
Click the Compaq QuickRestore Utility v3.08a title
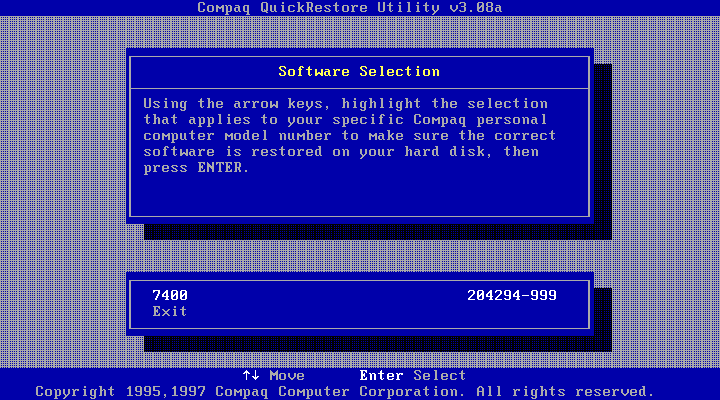pyautogui.click(x=350, y=8)
